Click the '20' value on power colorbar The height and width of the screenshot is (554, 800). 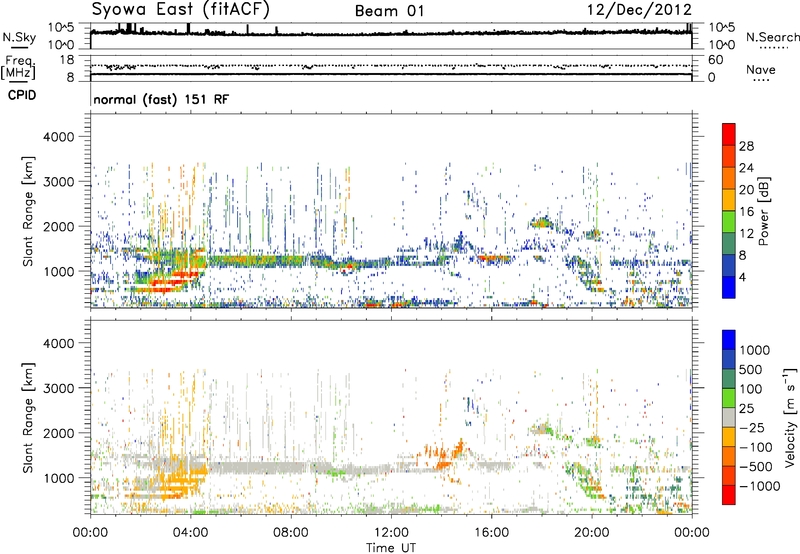point(746,190)
